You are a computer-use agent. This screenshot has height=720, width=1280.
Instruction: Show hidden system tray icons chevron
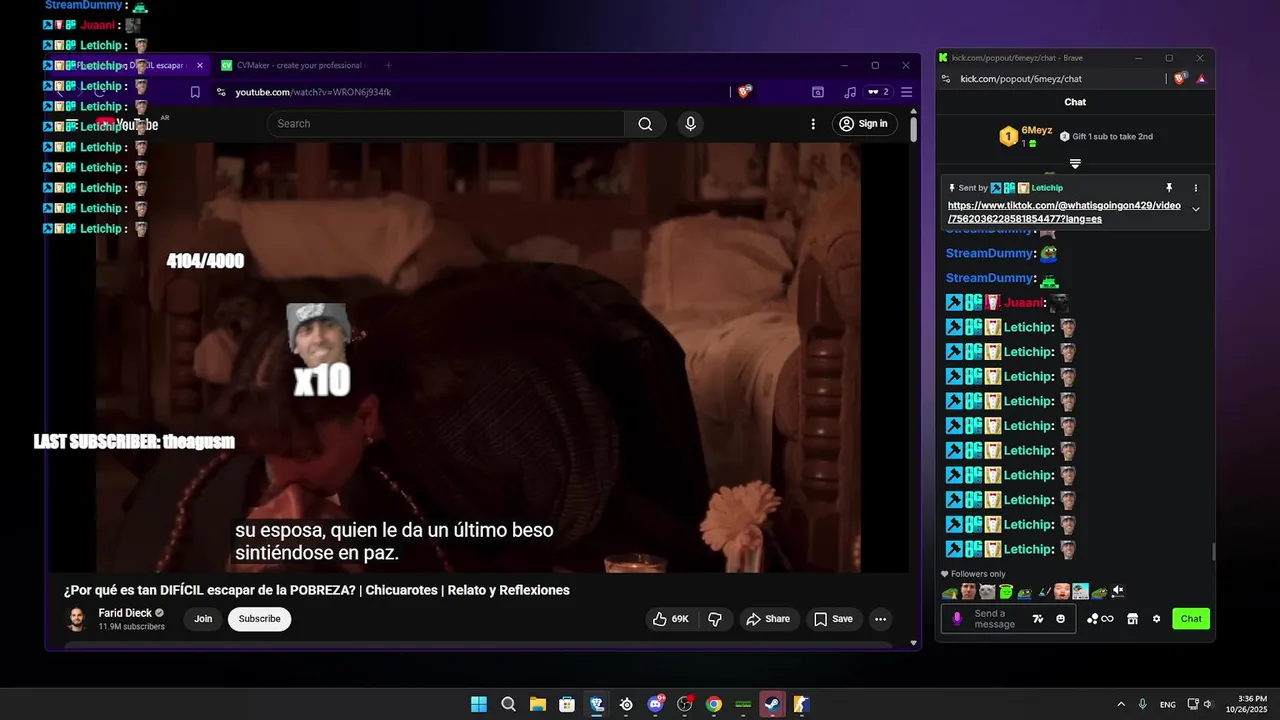(1121, 704)
